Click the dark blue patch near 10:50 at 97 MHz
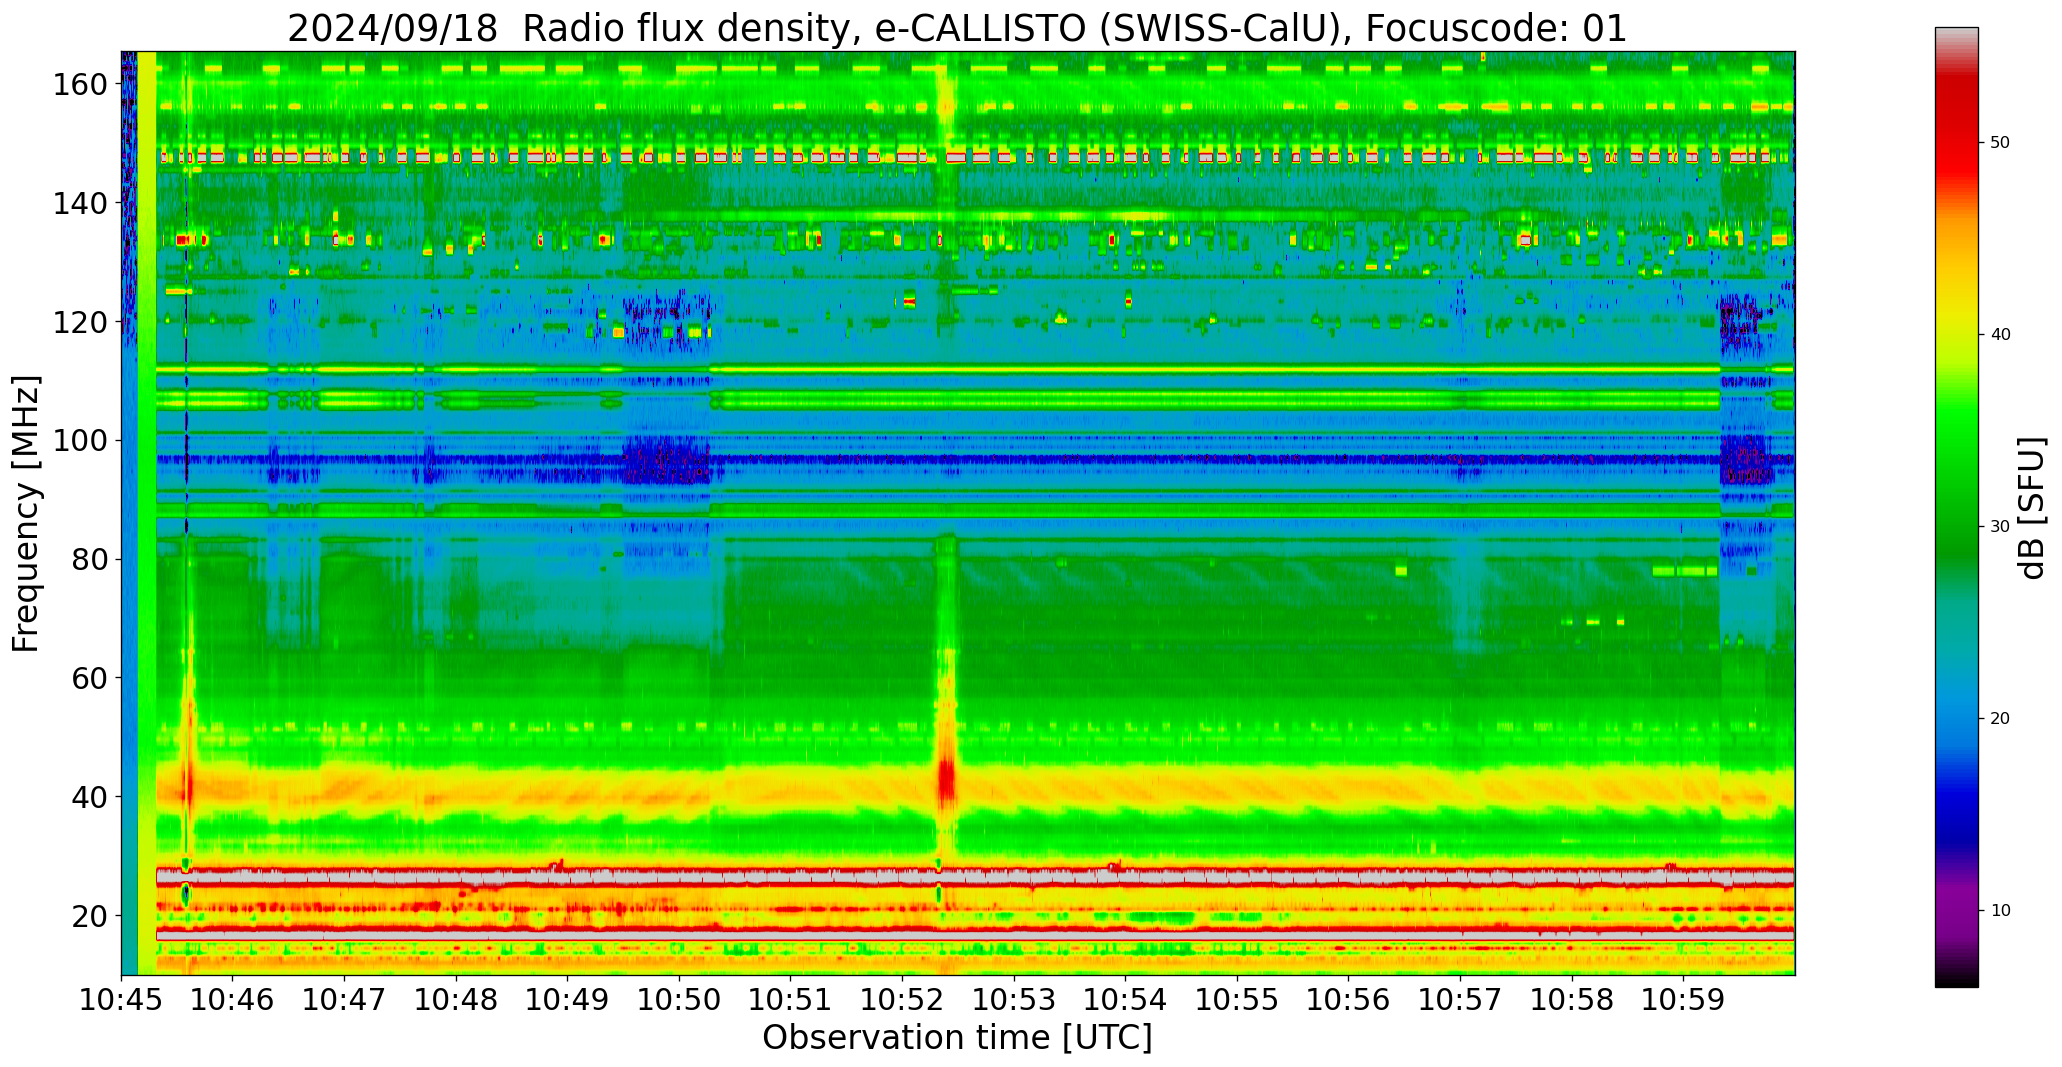 [x=666, y=461]
